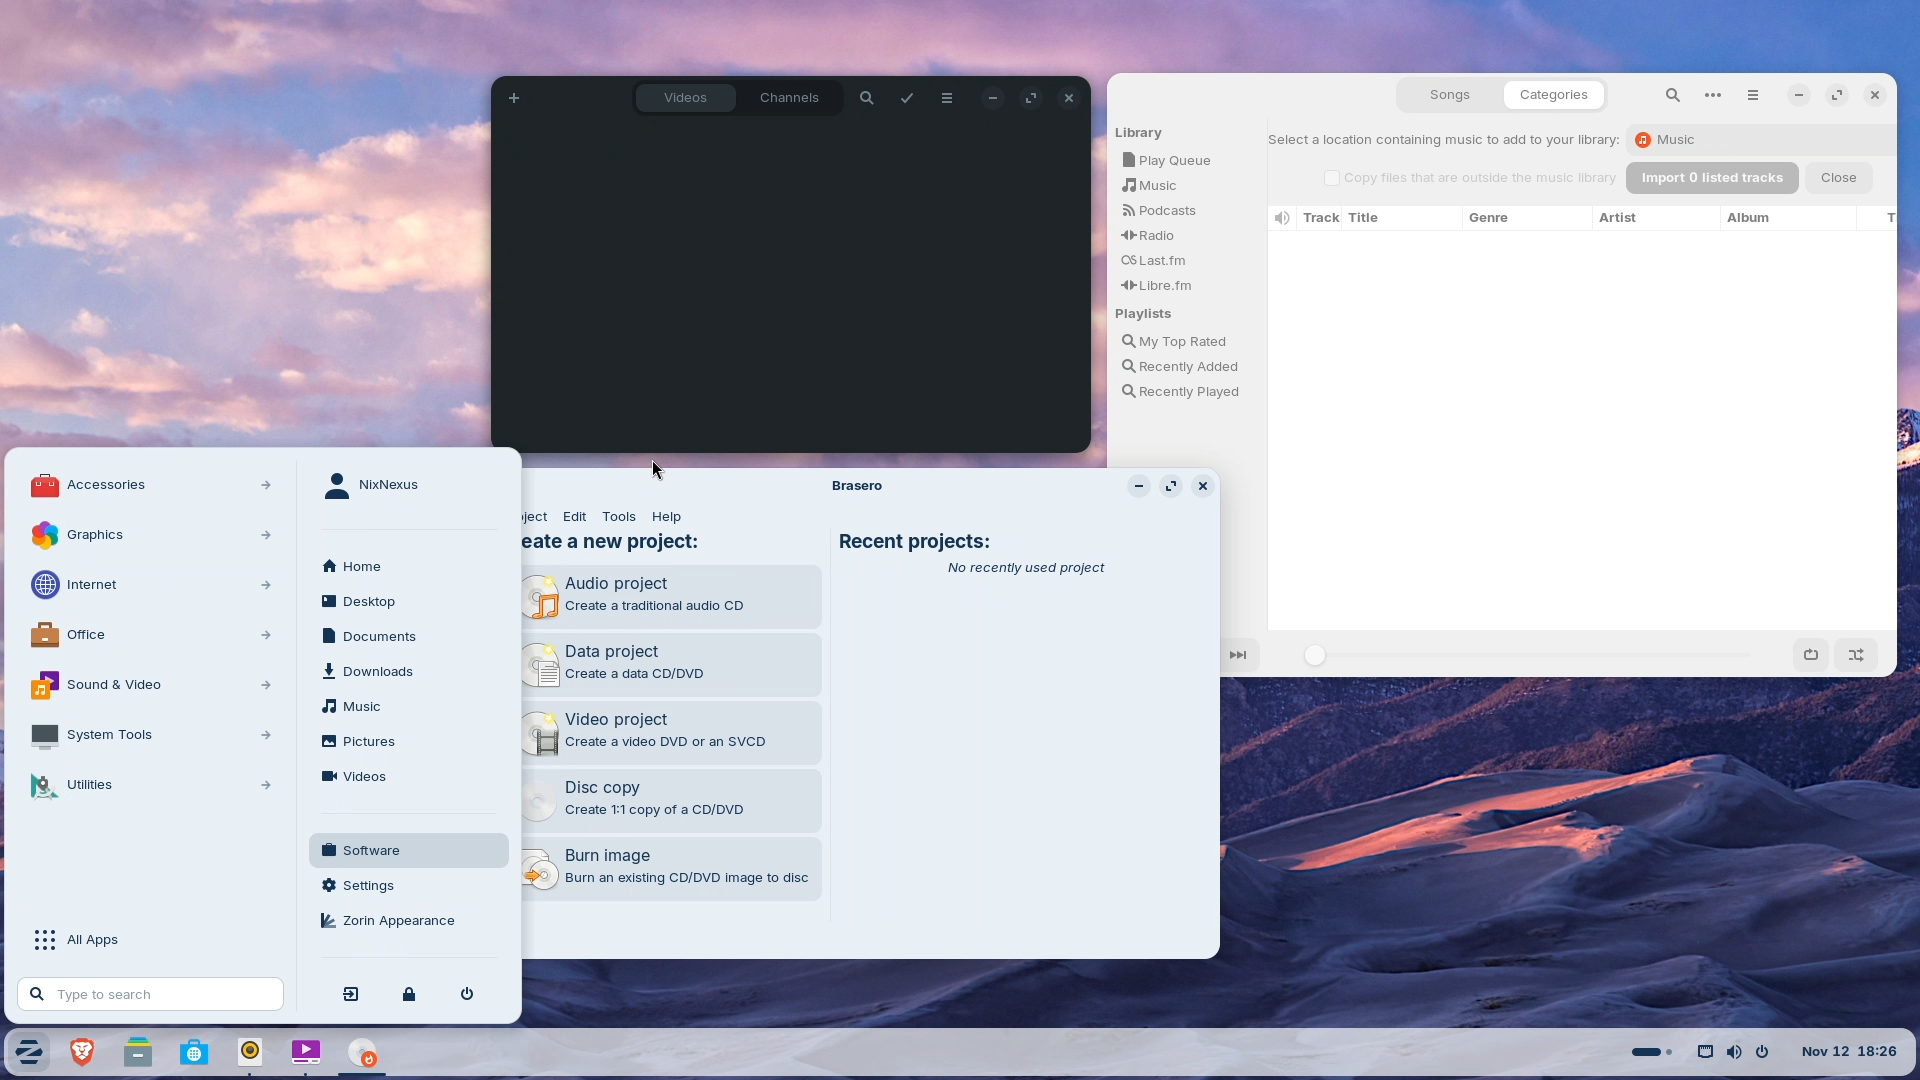Switch to the Channels tab

789,97
